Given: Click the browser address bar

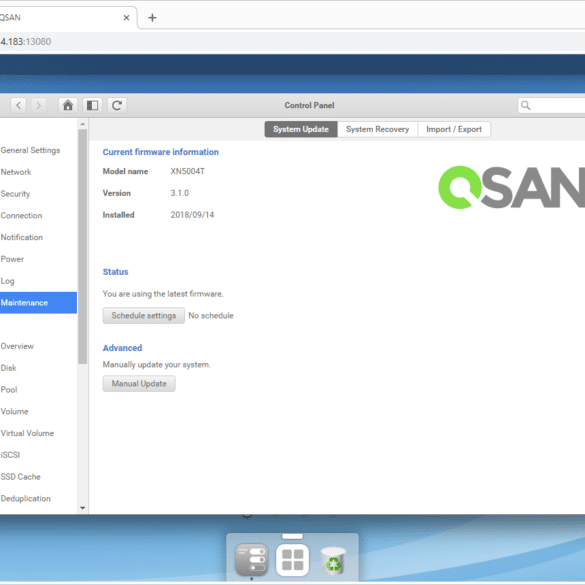Looking at the screenshot, I should tap(292, 41).
